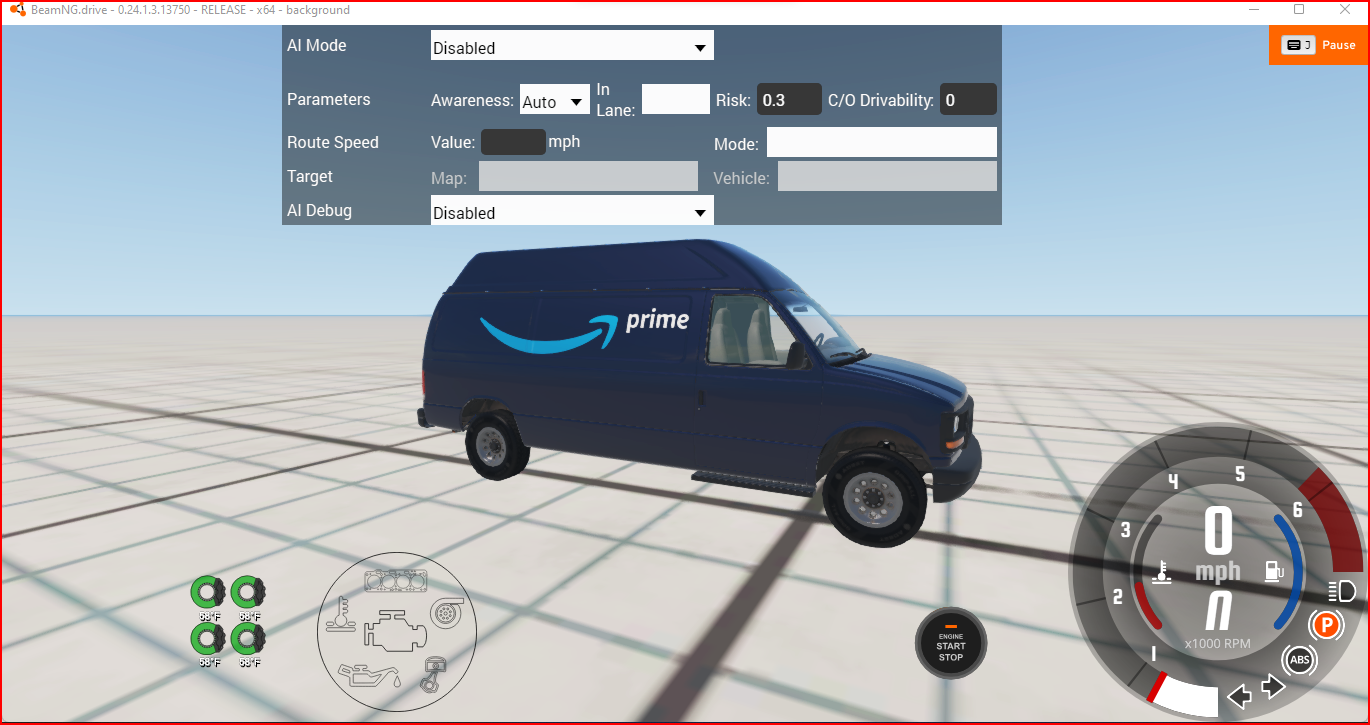
Task: Click the Parameters label
Action: pos(328,99)
